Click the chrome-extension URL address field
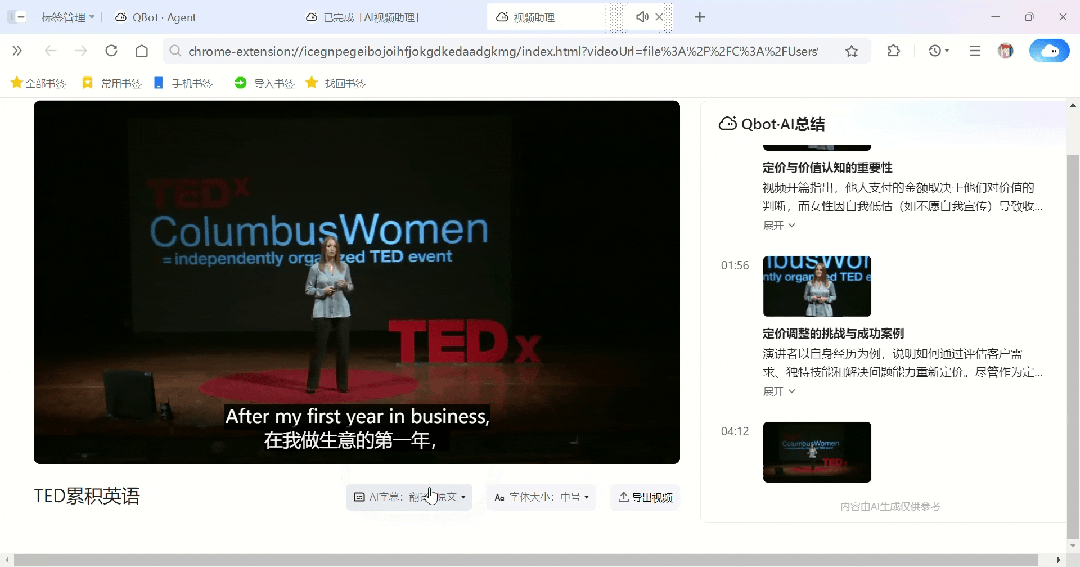This screenshot has width=1080, height=567. click(x=503, y=51)
